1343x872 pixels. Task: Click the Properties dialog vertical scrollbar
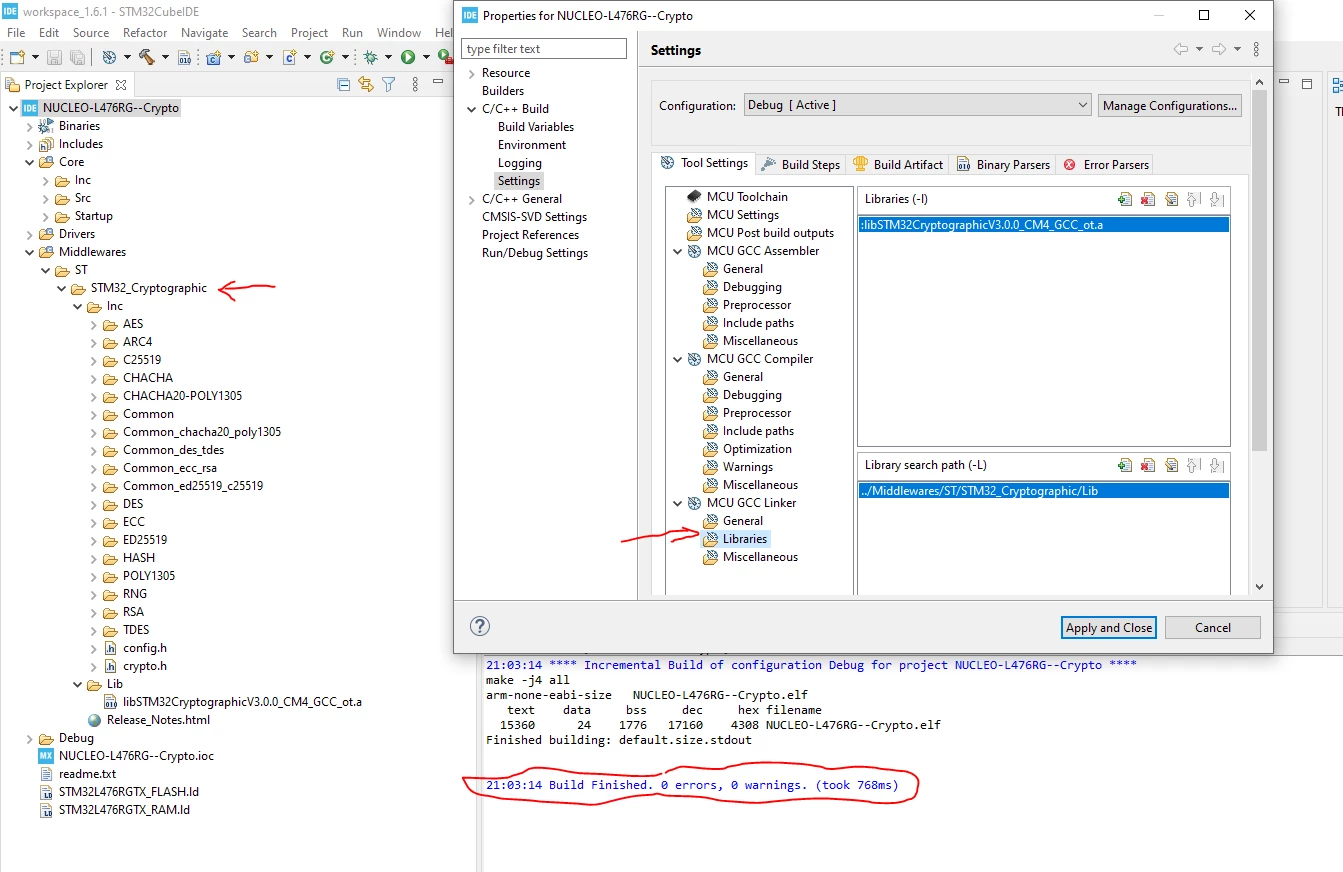[x=1260, y=270]
